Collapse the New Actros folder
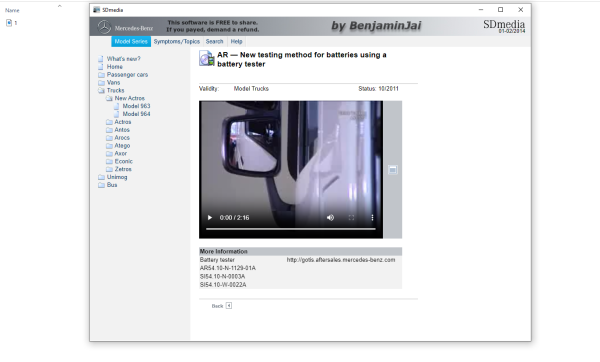This screenshot has width=600, height=362. [x=129, y=98]
